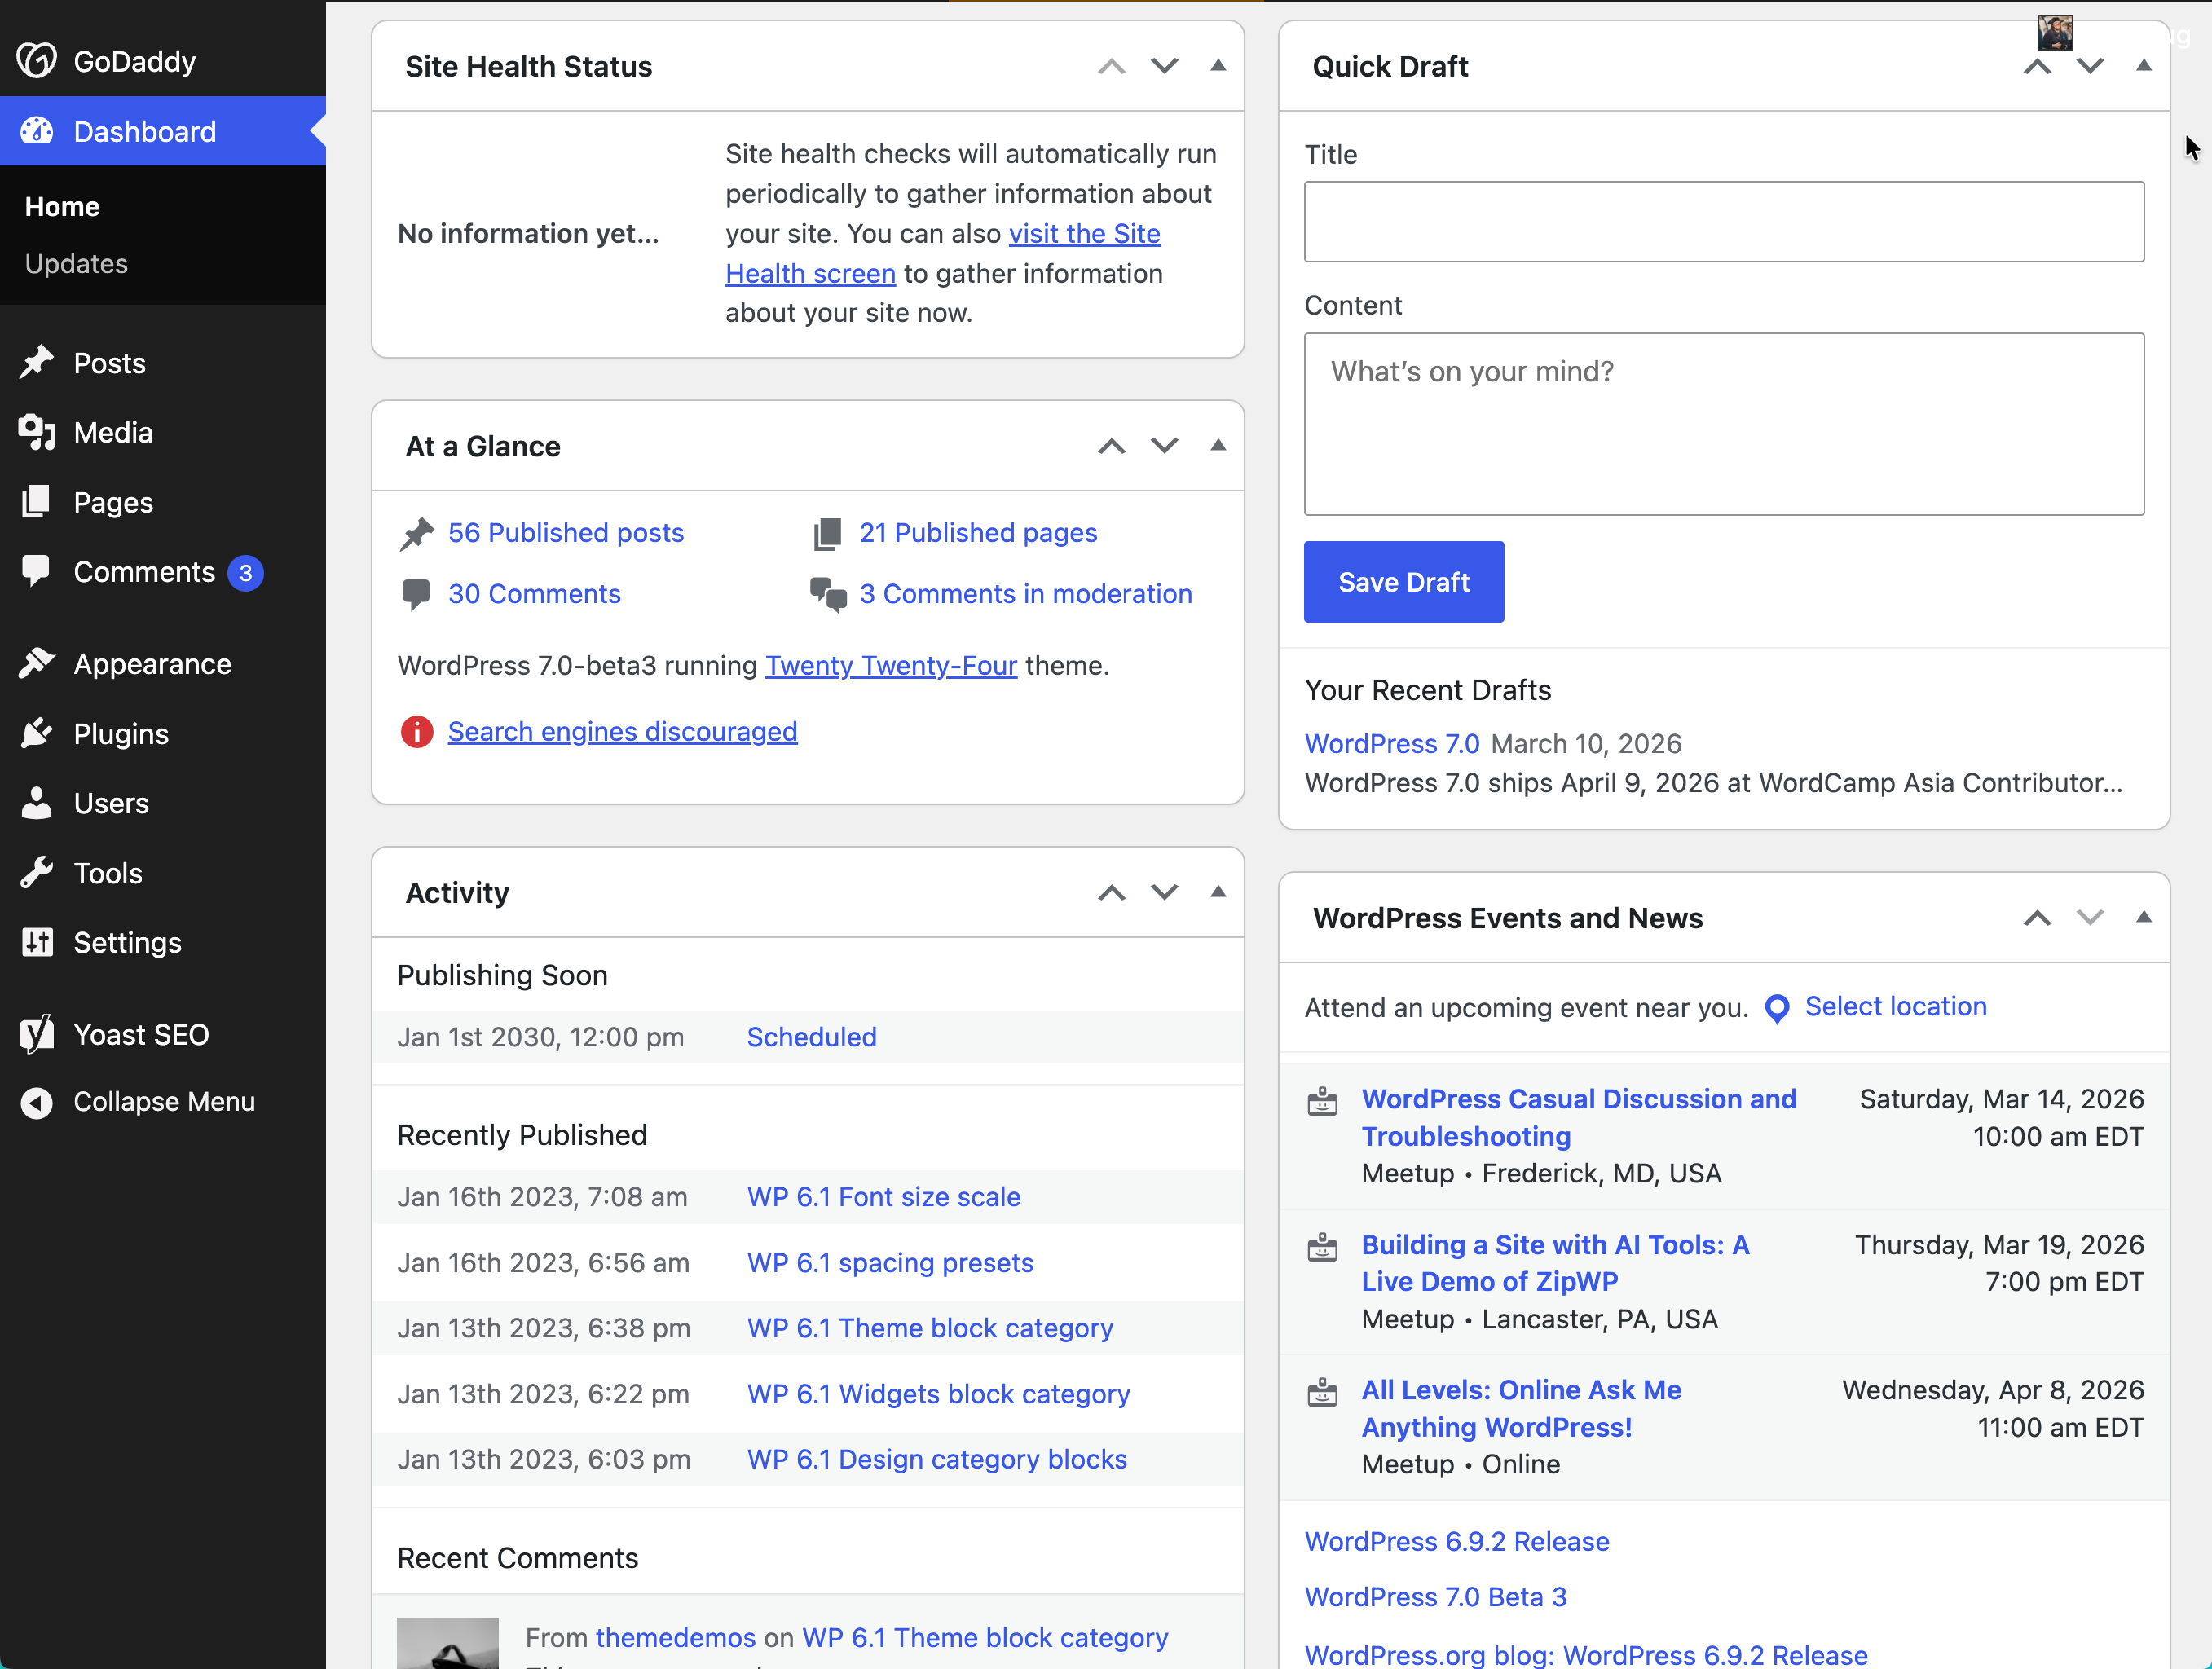Click the Media library icon
This screenshot has height=1669, width=2212.
tap(37, 432)
